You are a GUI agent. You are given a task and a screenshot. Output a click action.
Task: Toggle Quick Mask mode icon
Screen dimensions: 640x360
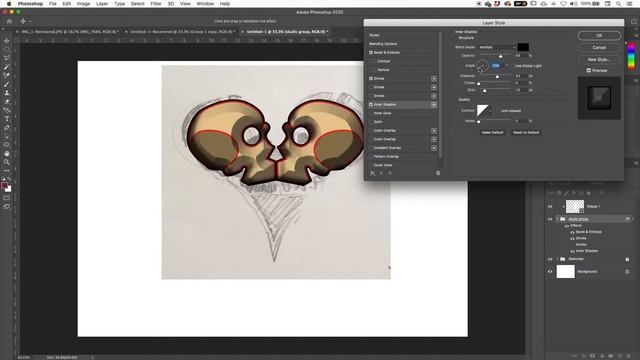click(x=7, y=198)
